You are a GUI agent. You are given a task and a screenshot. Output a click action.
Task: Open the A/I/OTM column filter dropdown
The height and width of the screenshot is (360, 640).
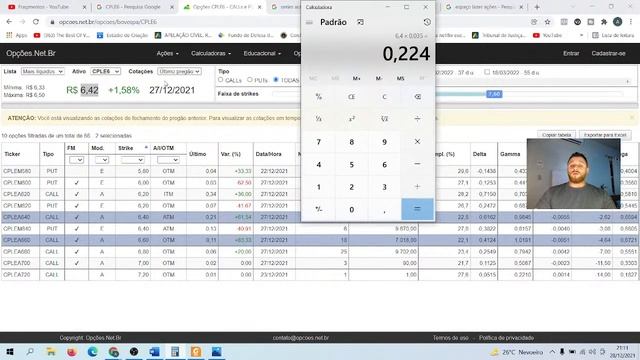[168, 160]
